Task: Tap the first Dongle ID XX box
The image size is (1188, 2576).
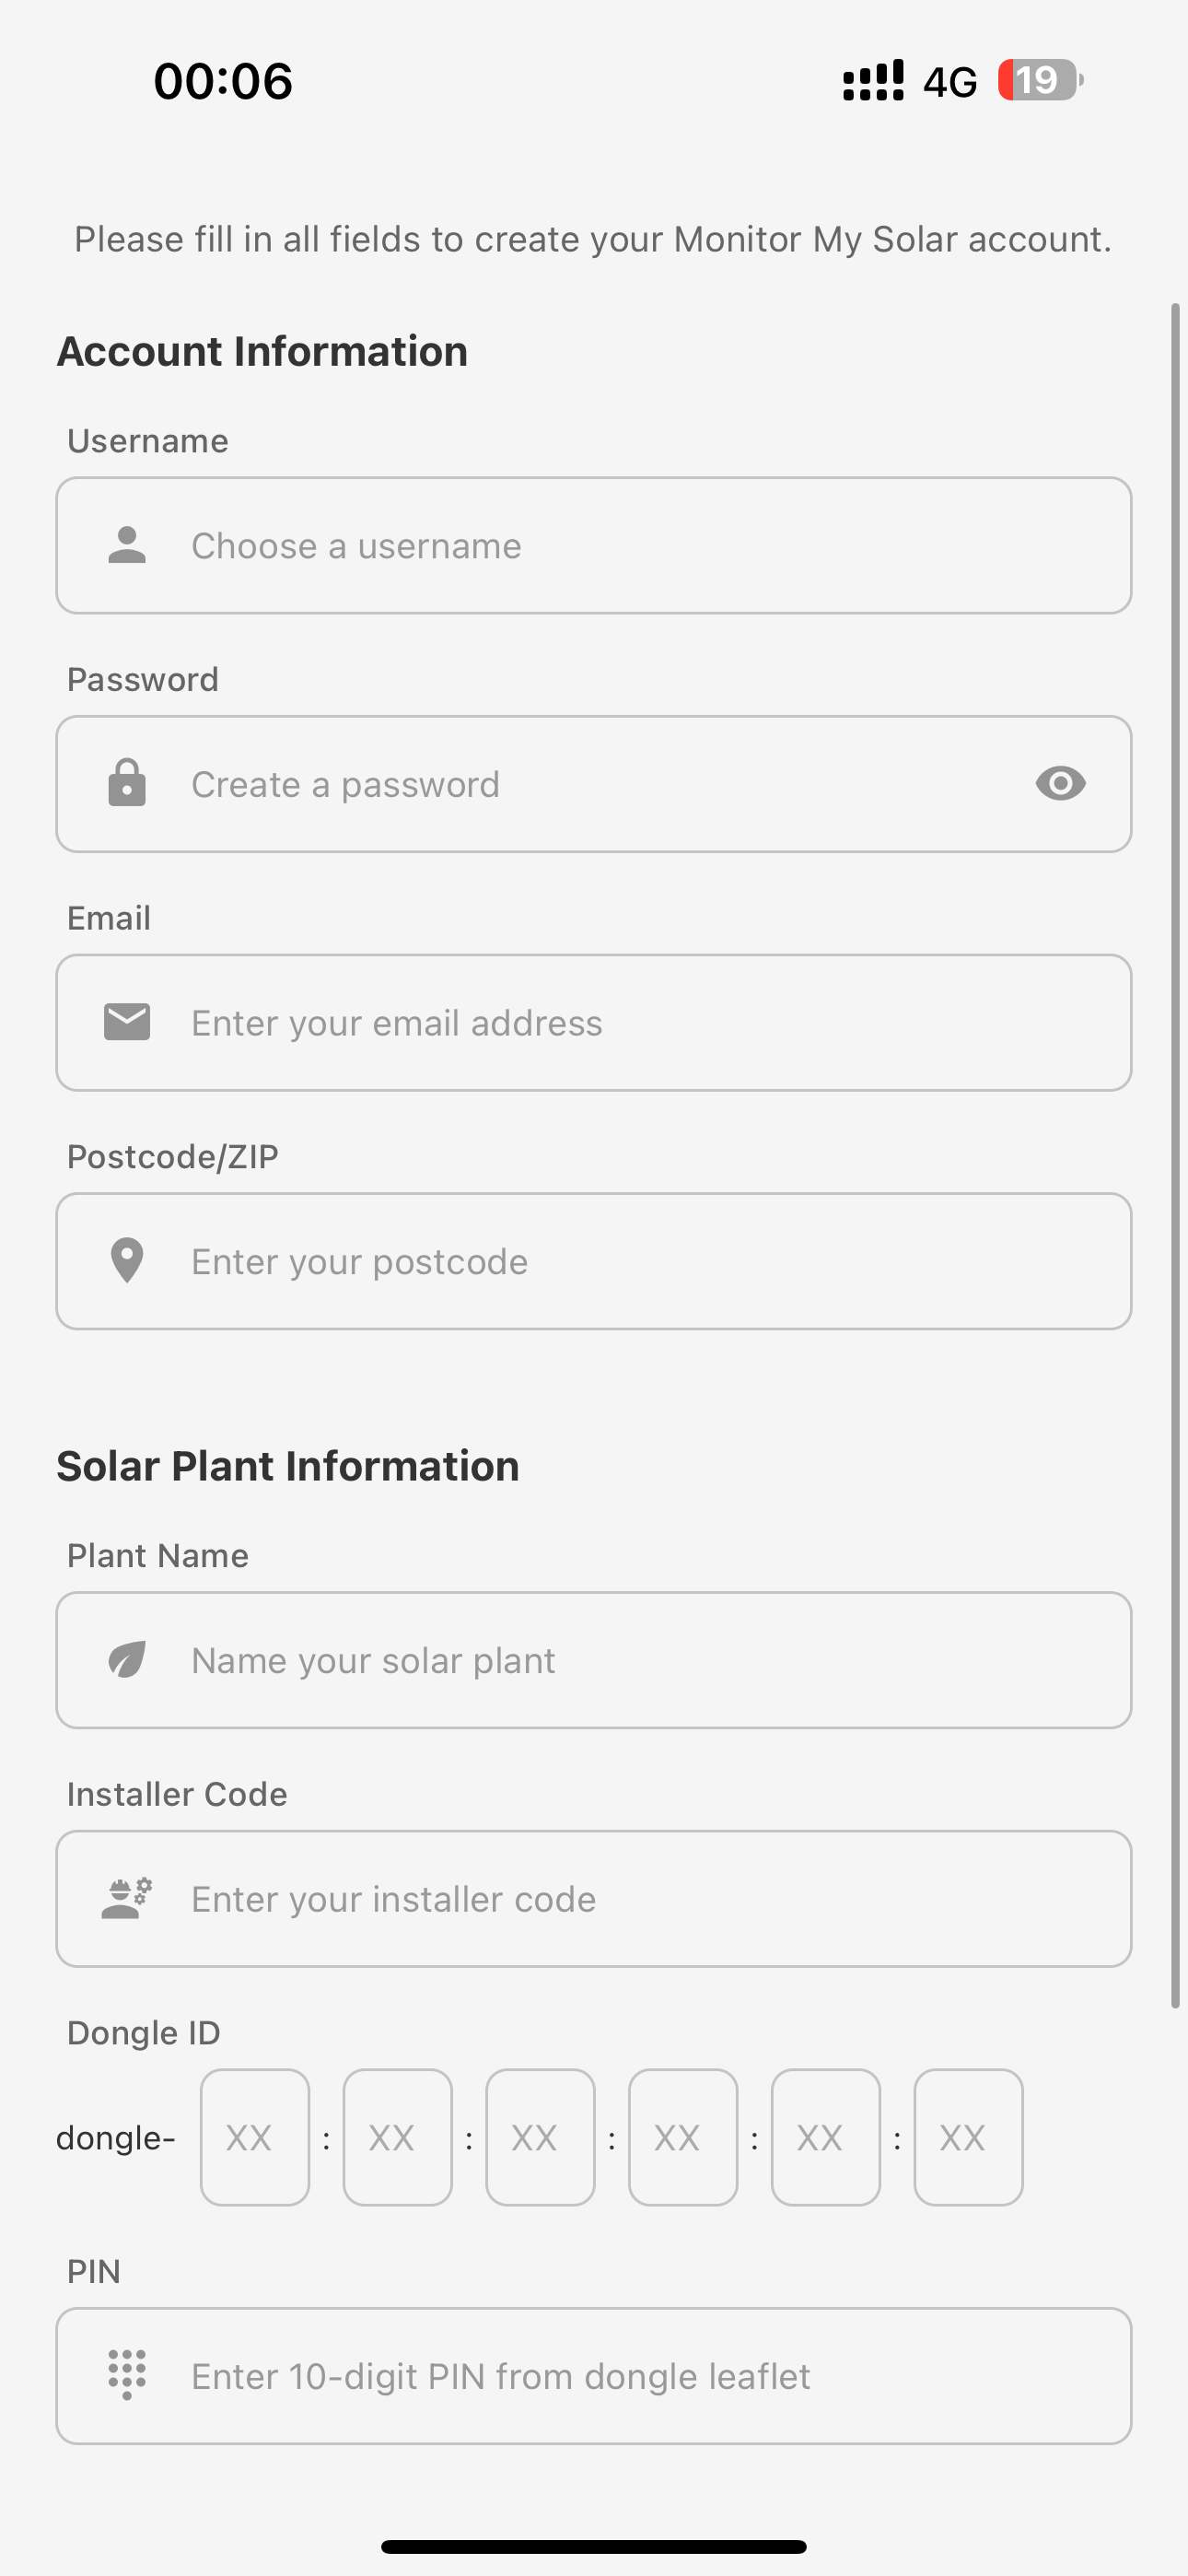Action: pos(255,2137)
